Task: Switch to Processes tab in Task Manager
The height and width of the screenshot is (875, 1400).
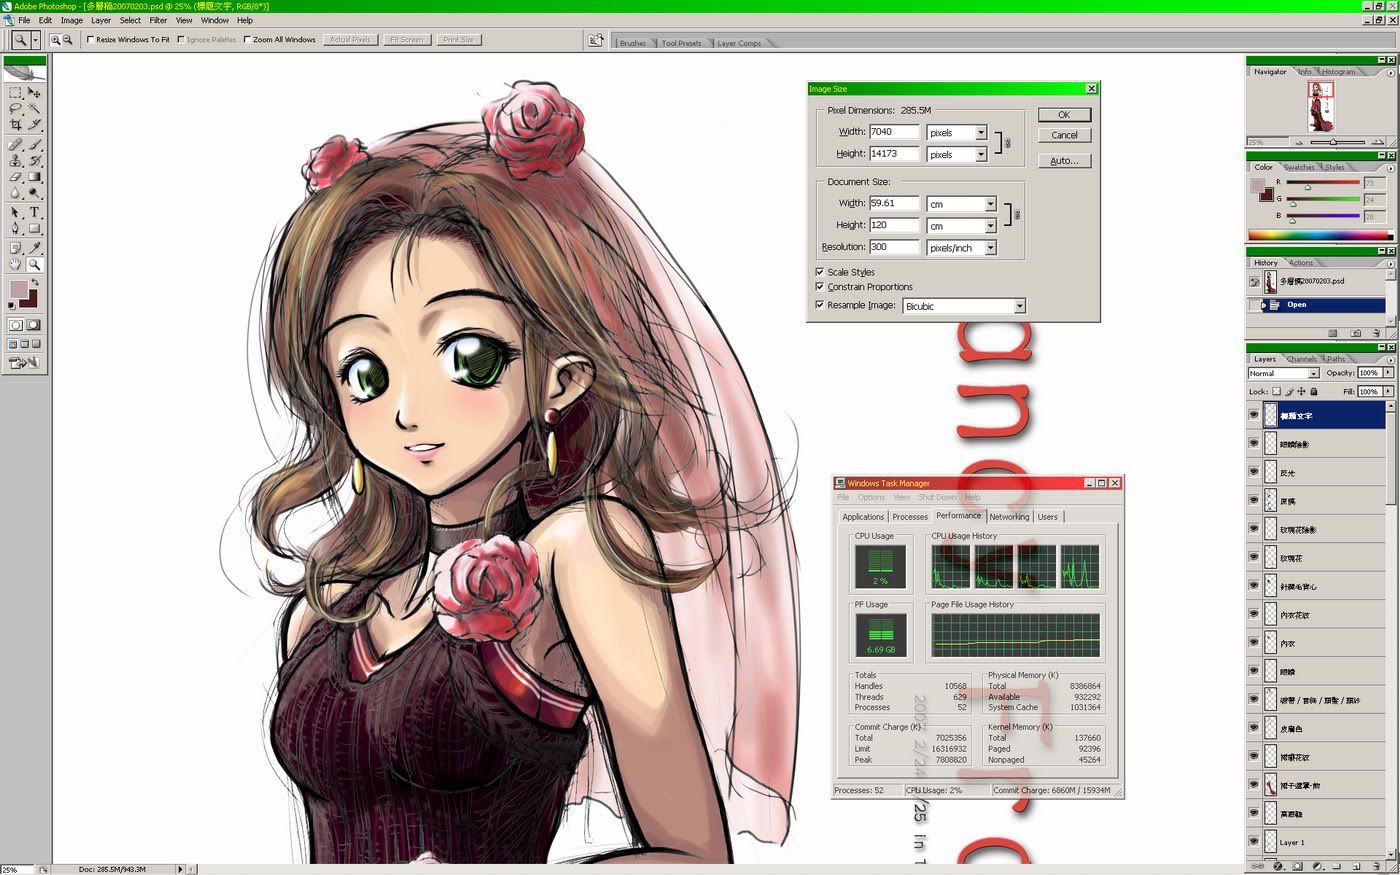Action: pos(909,517)
